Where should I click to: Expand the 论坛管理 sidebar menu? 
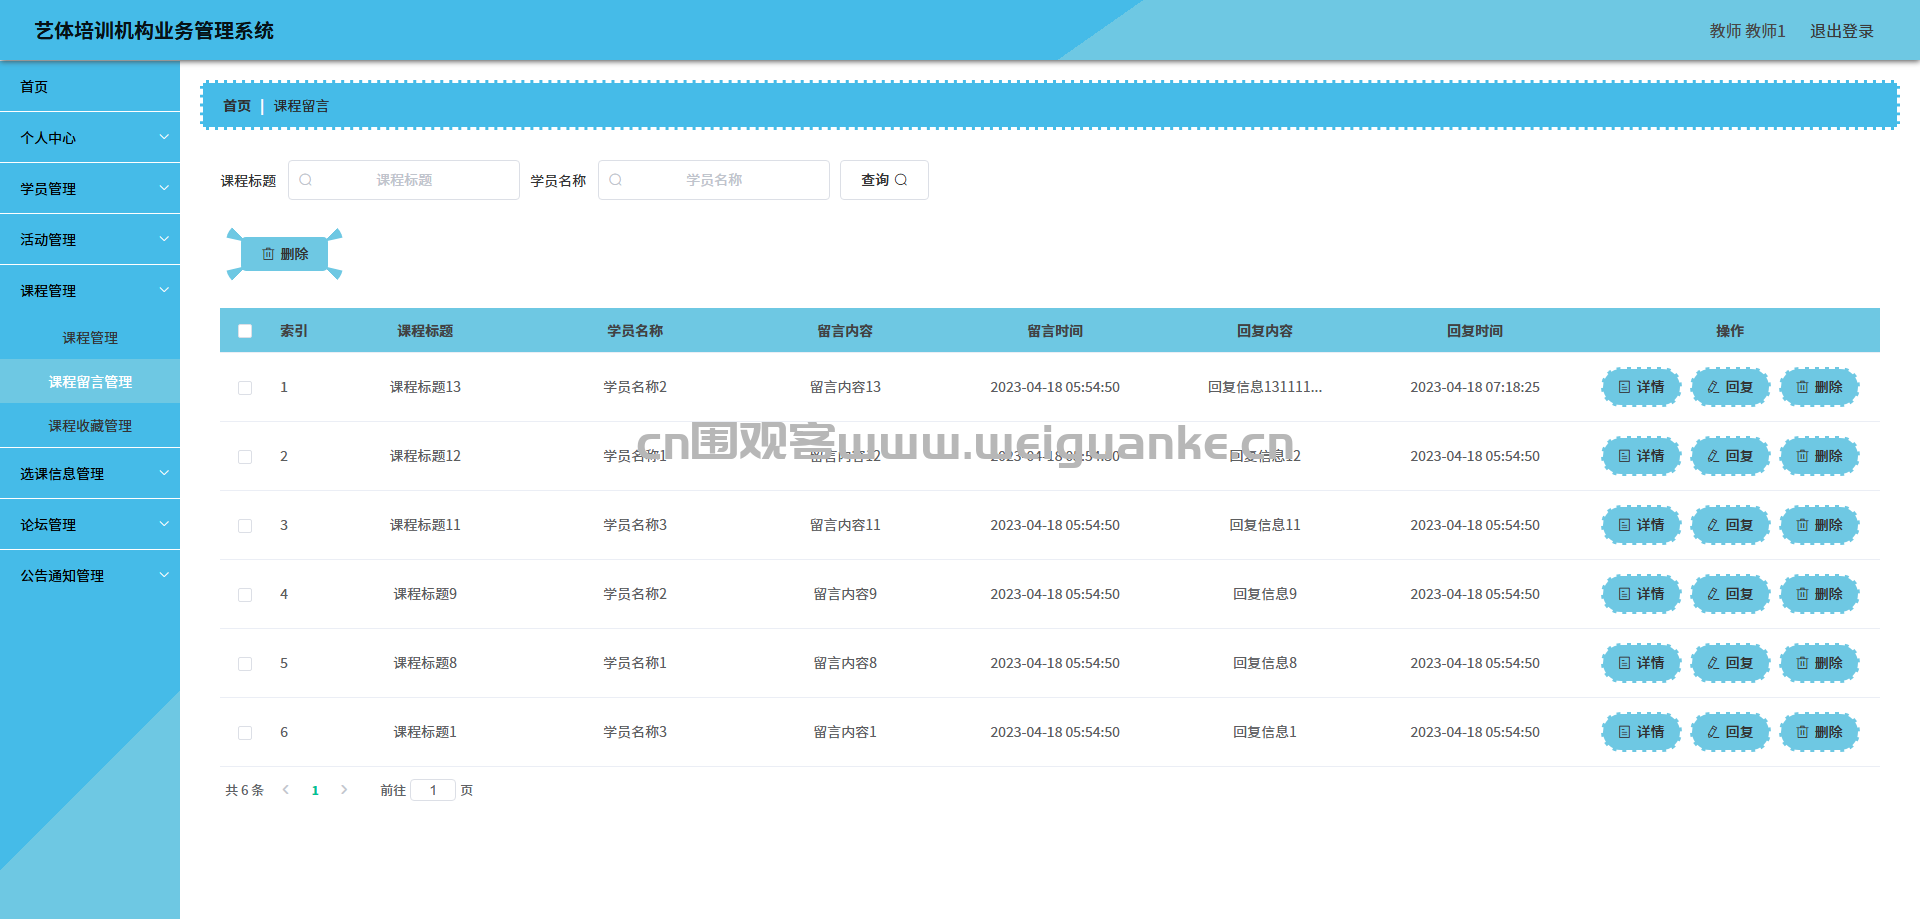pos(90,525)
